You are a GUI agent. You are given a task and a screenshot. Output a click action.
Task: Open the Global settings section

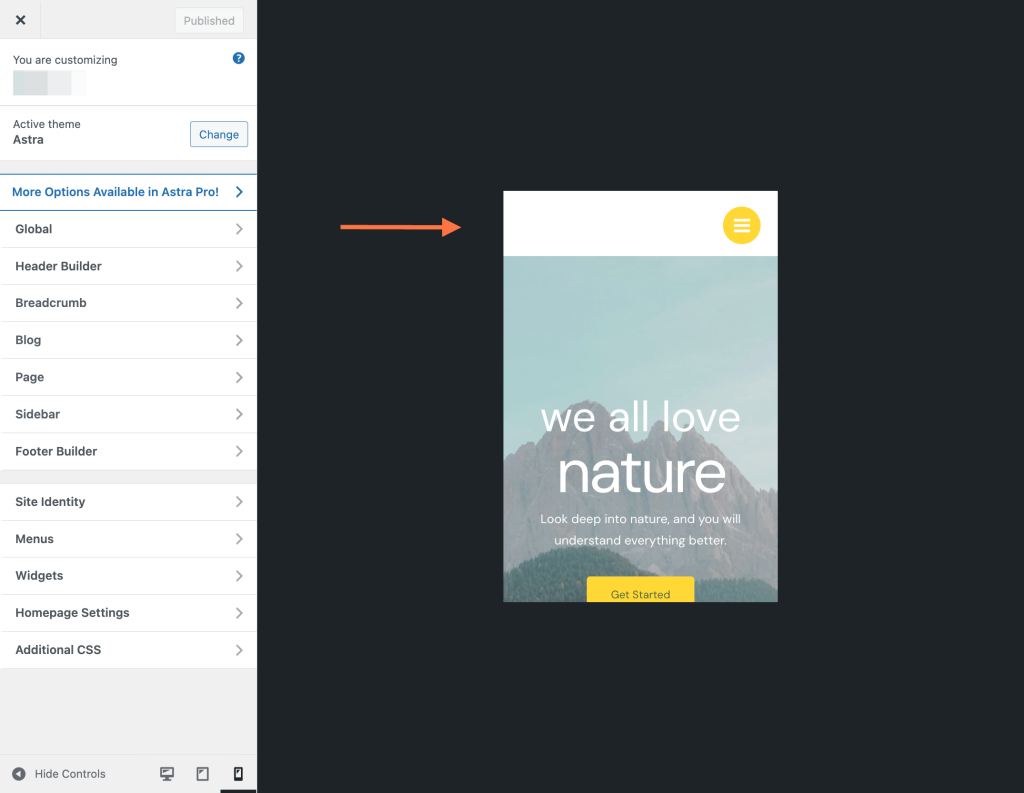128,229
